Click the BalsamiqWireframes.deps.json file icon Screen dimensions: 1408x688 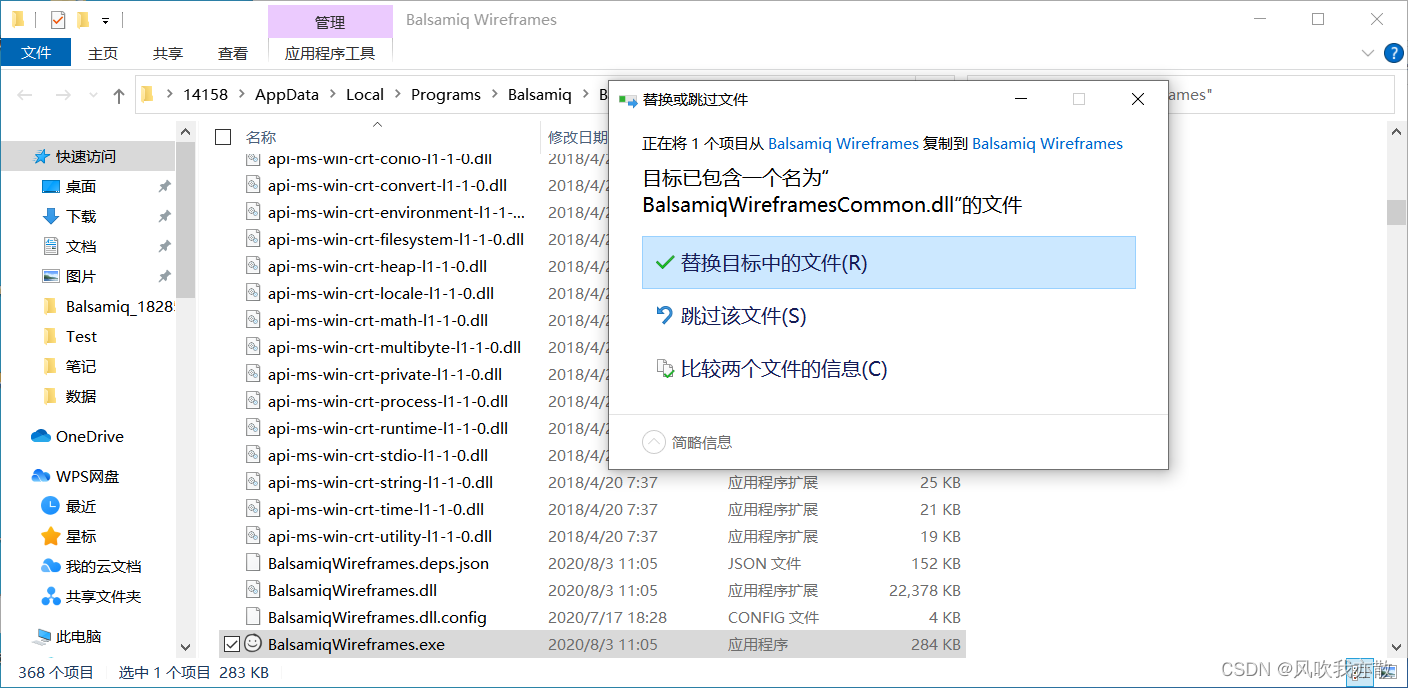click(x=253, y=563)
